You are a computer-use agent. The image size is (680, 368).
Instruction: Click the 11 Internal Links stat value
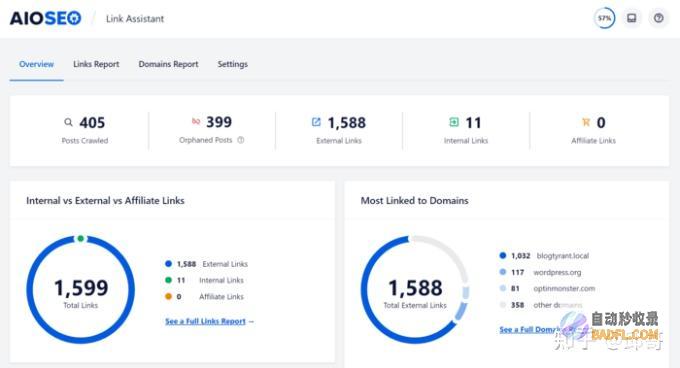[473, 123]
